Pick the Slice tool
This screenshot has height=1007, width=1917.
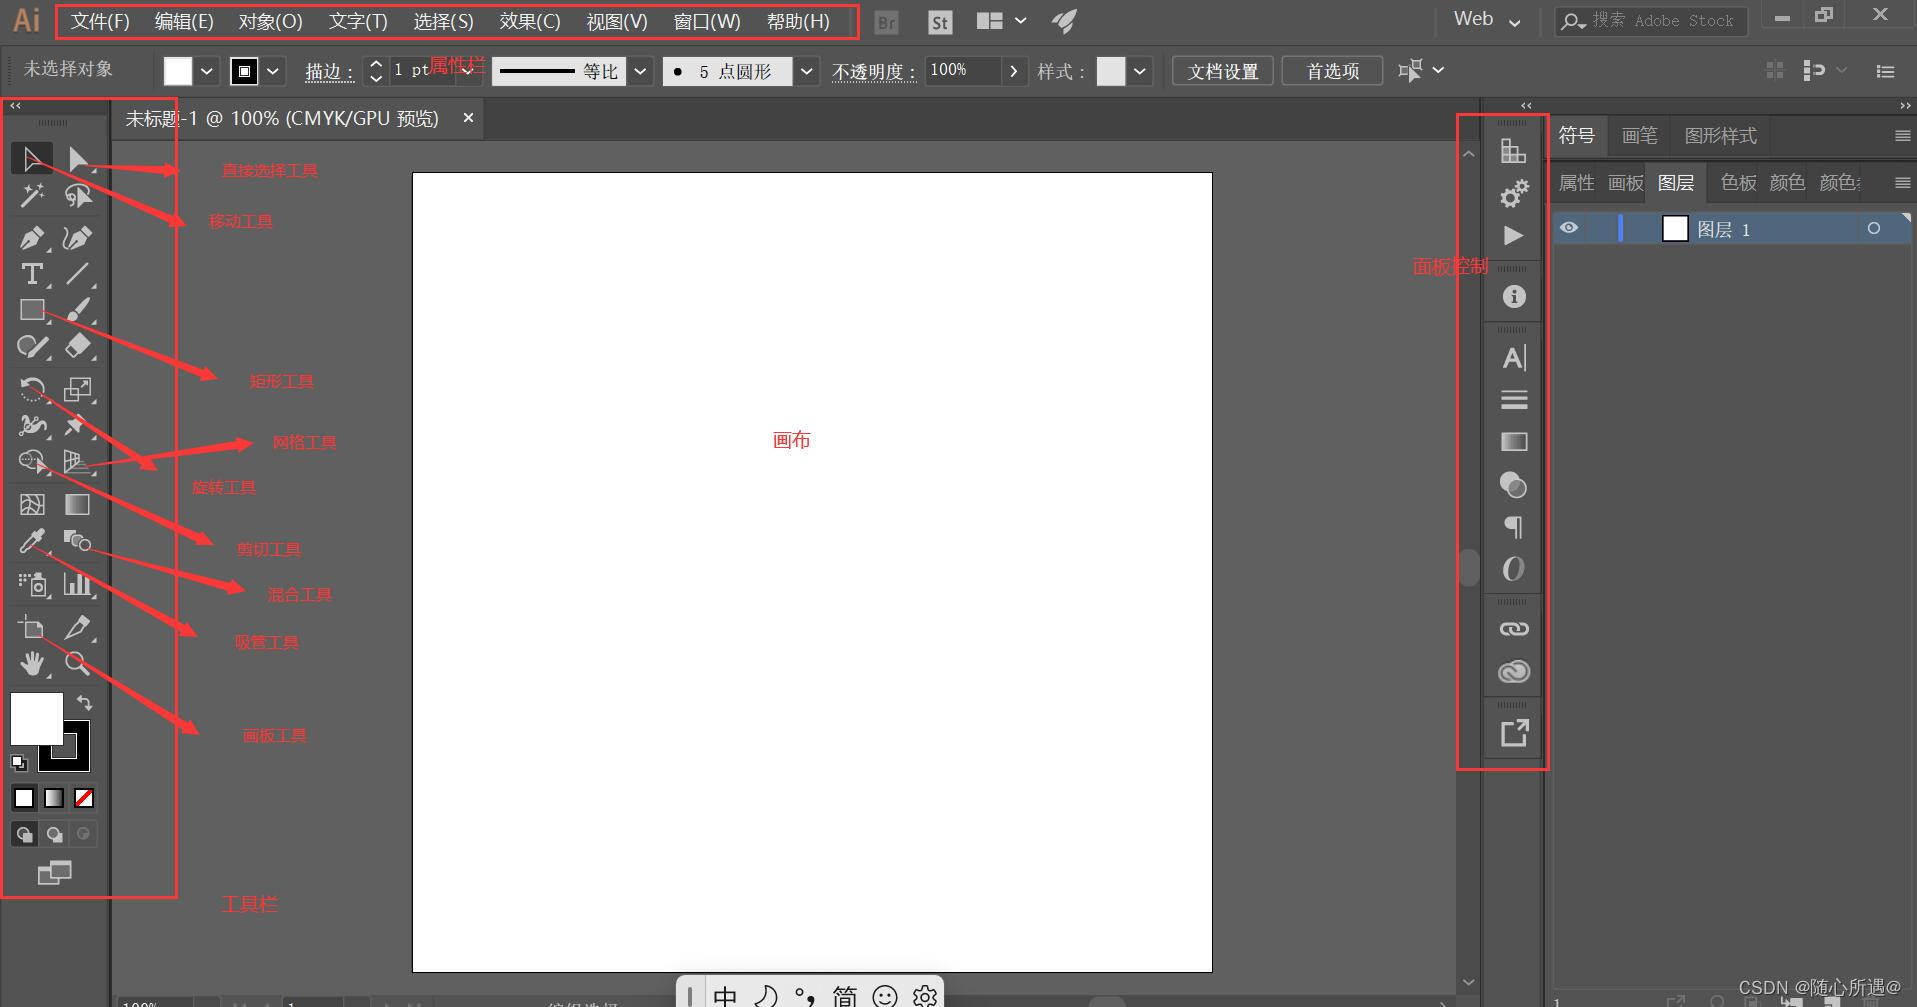78,628
